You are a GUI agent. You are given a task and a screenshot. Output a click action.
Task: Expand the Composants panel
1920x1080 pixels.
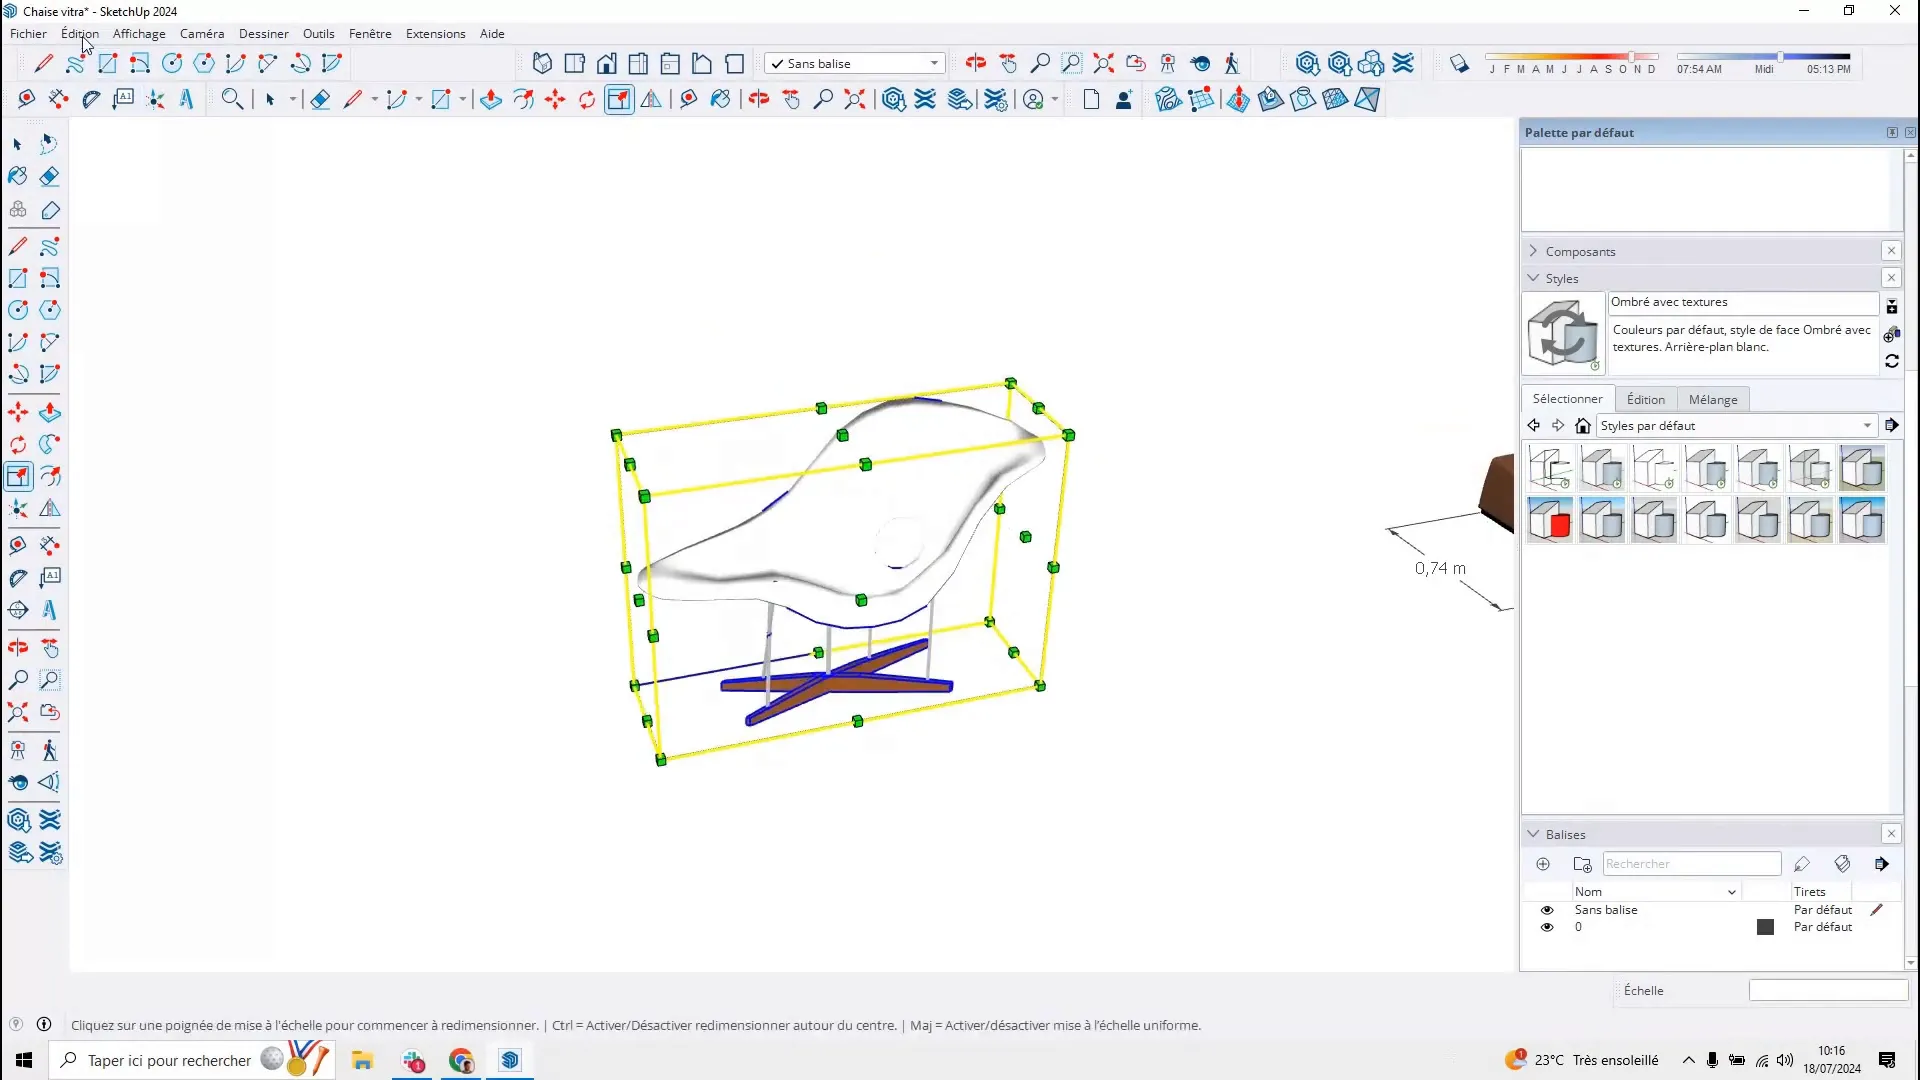tap(1534, 251)
